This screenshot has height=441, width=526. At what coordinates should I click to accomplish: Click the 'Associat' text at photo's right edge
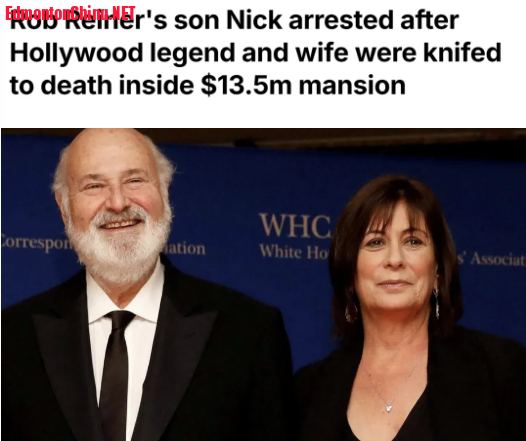(x=497, y=259)
